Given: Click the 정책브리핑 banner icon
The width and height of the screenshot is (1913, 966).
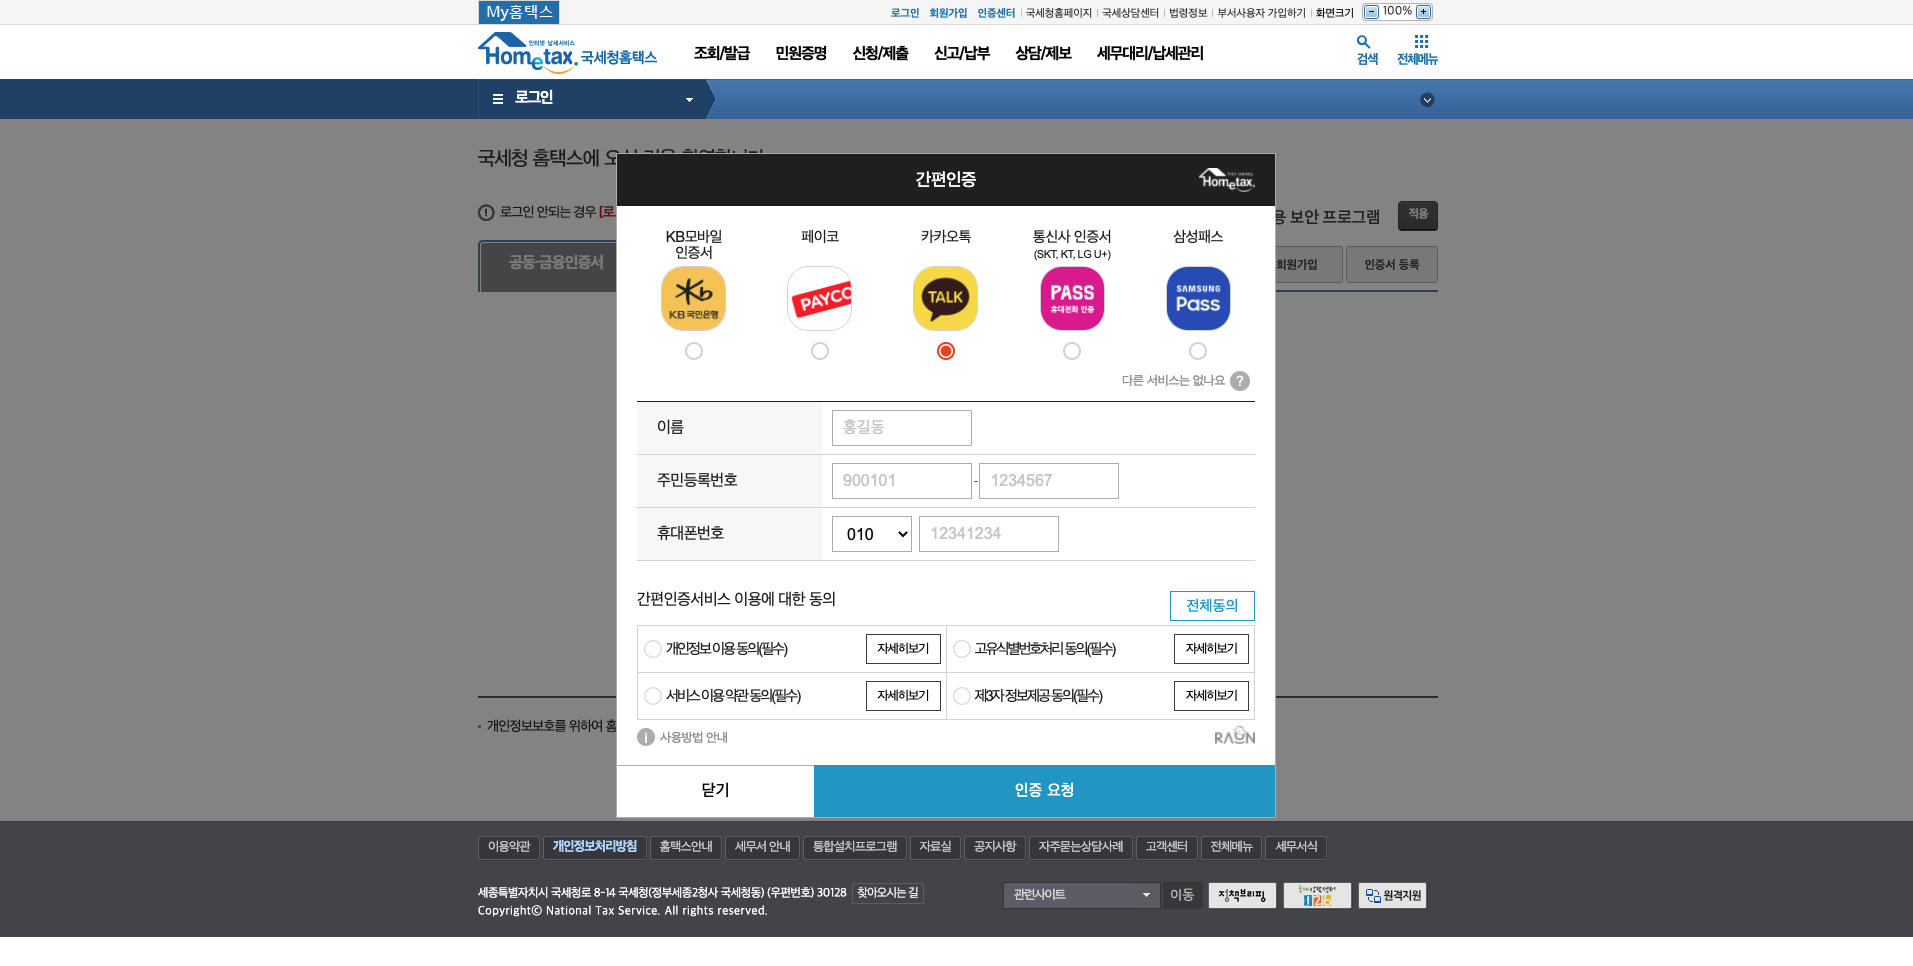Looking at the screenshot, I should pyautogui.click(x=1242, y=895).
